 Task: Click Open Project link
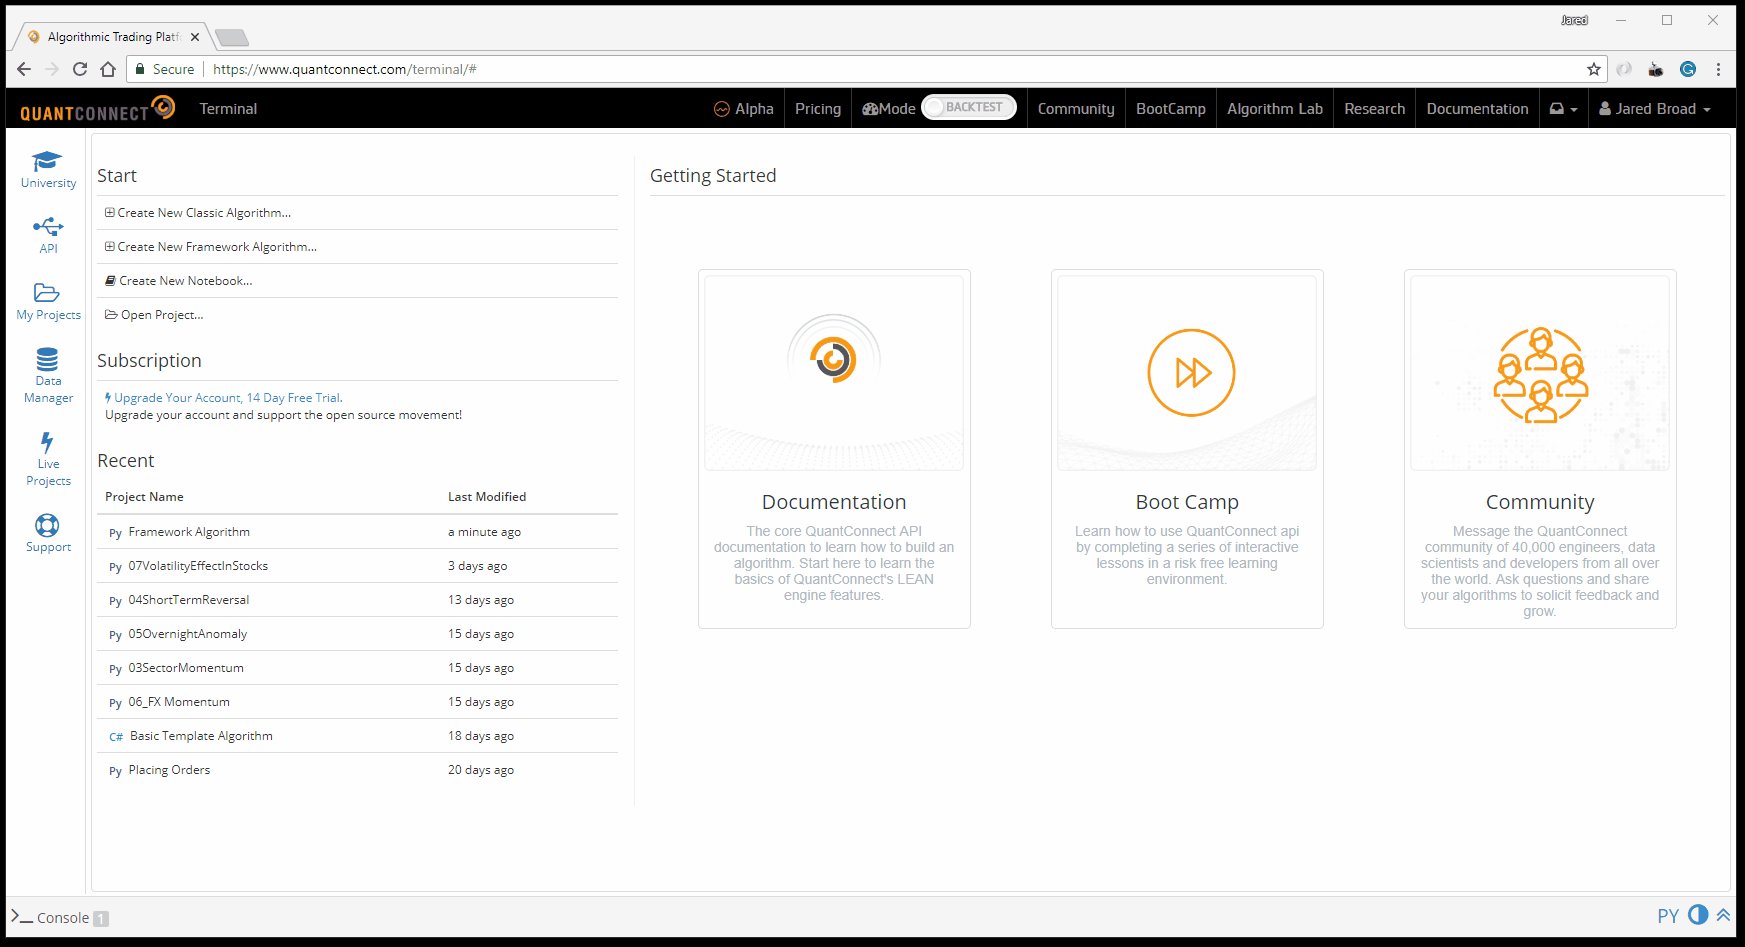(x=154, y=315)
